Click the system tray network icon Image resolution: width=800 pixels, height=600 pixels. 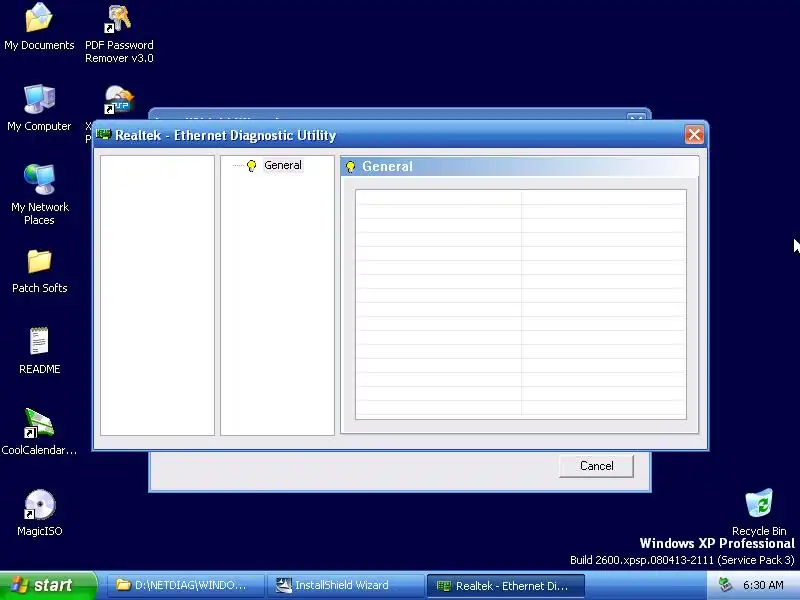725,585
